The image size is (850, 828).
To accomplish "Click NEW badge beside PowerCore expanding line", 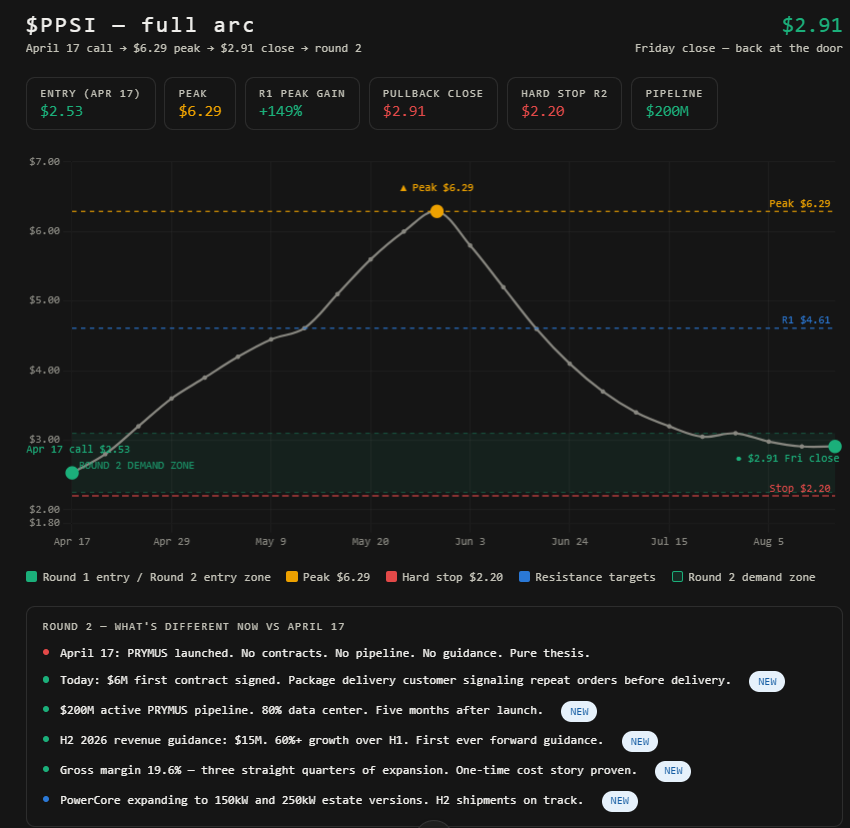I will pos(620,801).
